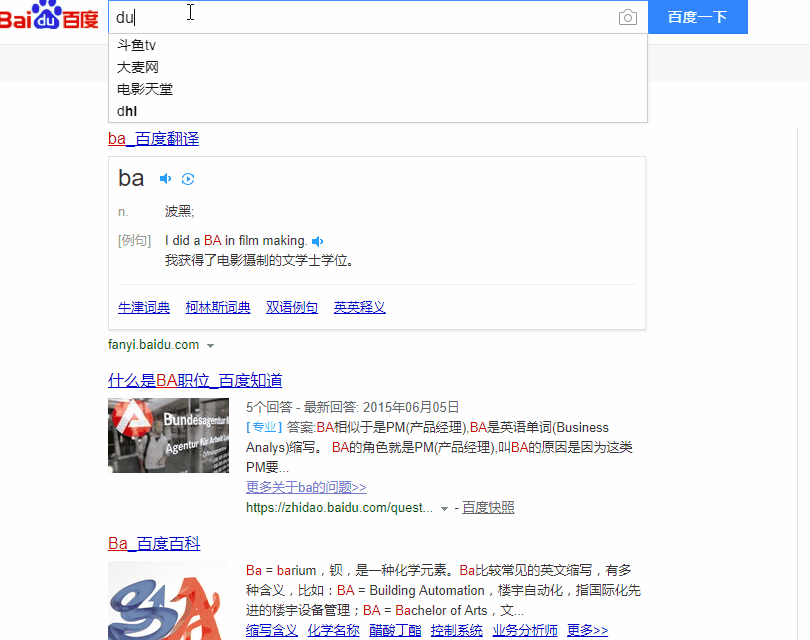Image resolution: width=810 pixels, height=640 pixels.
Task: Select suggestion 电影天堂
Action: [x=378, y=89]
